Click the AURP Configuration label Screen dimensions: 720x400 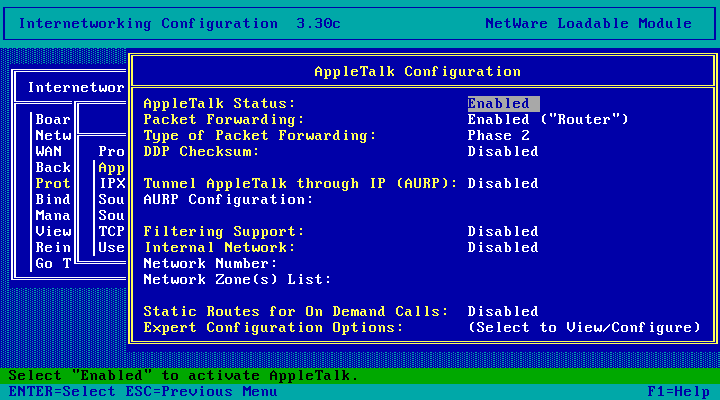(228, 200)
